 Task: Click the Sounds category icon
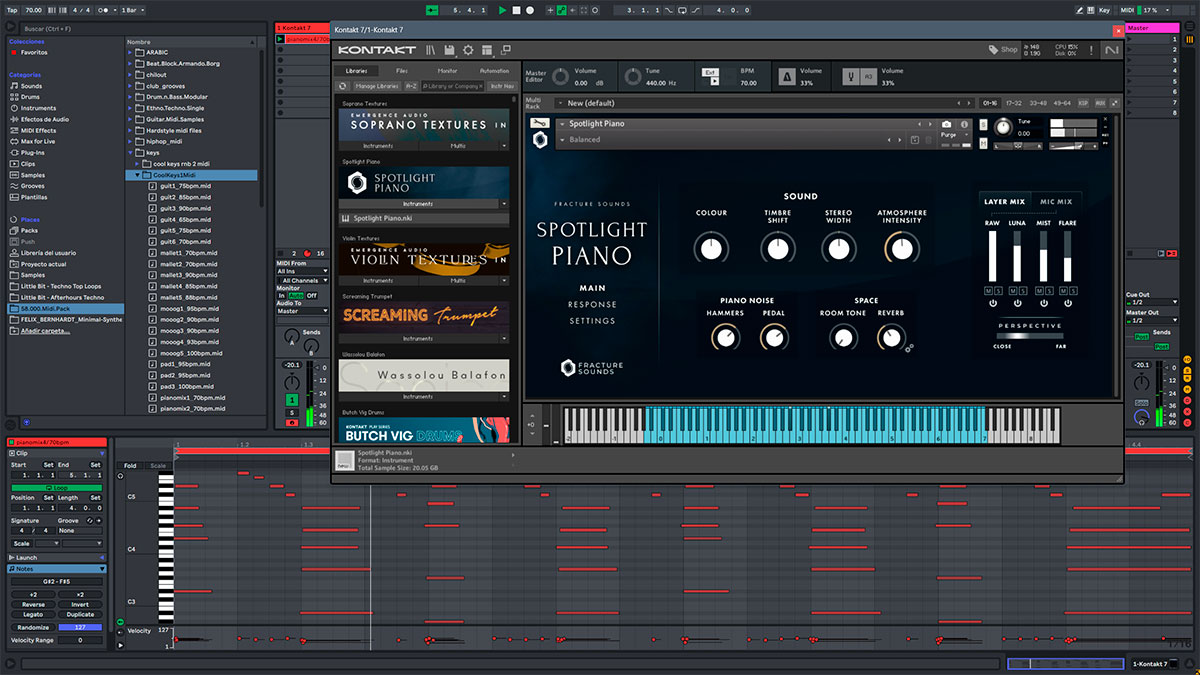pos(14,86)
